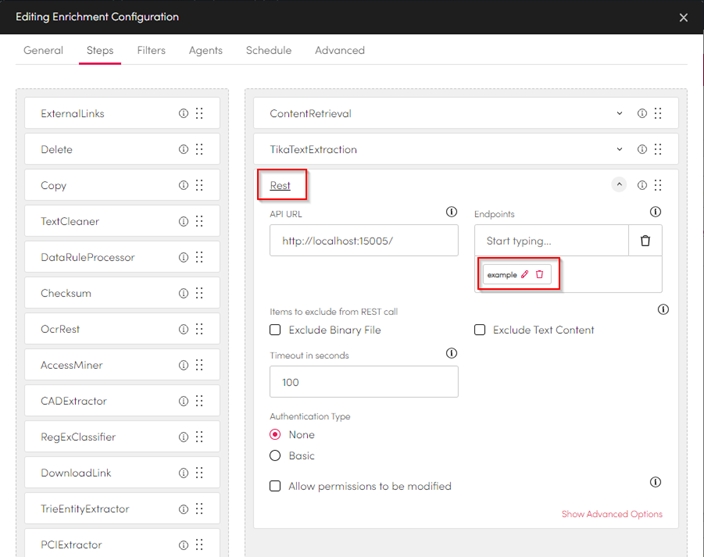Click the drag handle for ContentRetrieval step
Viewport: 704px width, 557px height.
pyautogui.click(x=658, y=114)
